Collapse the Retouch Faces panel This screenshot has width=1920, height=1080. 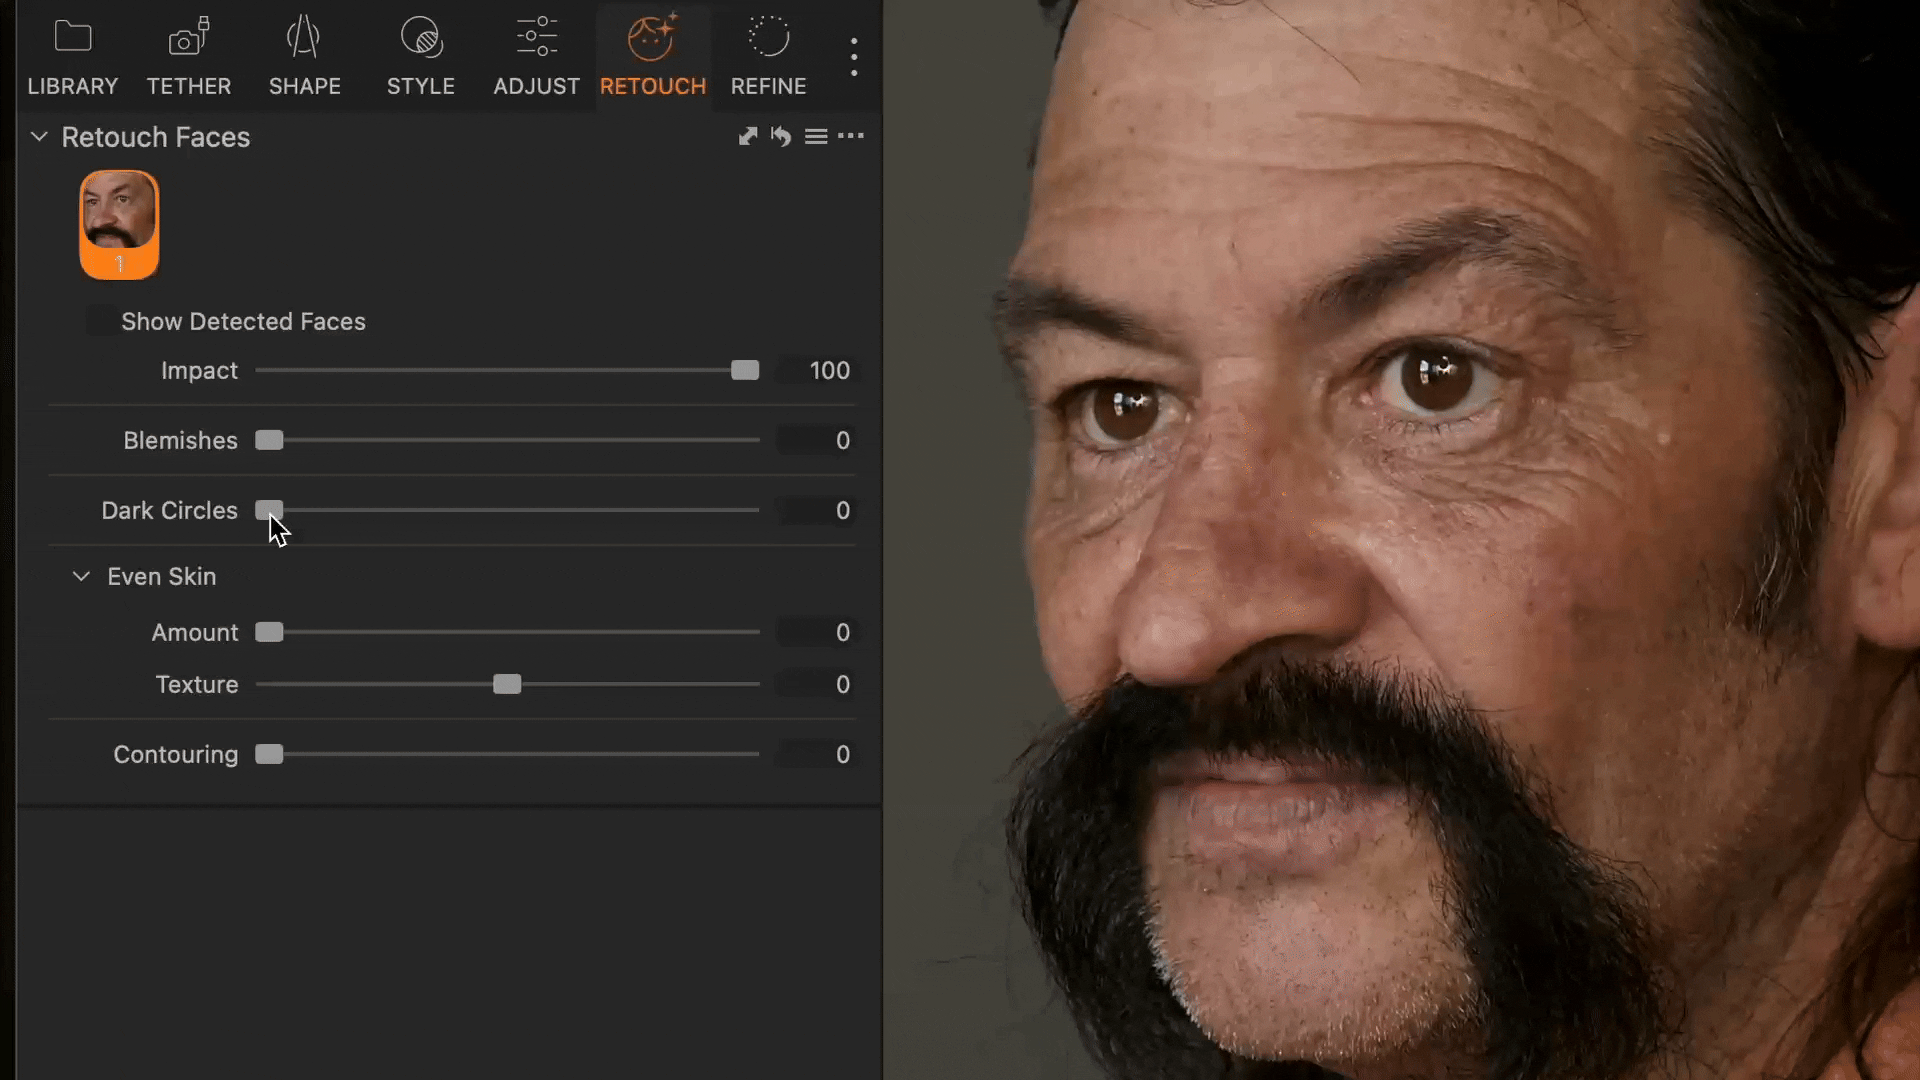[39, 136]
